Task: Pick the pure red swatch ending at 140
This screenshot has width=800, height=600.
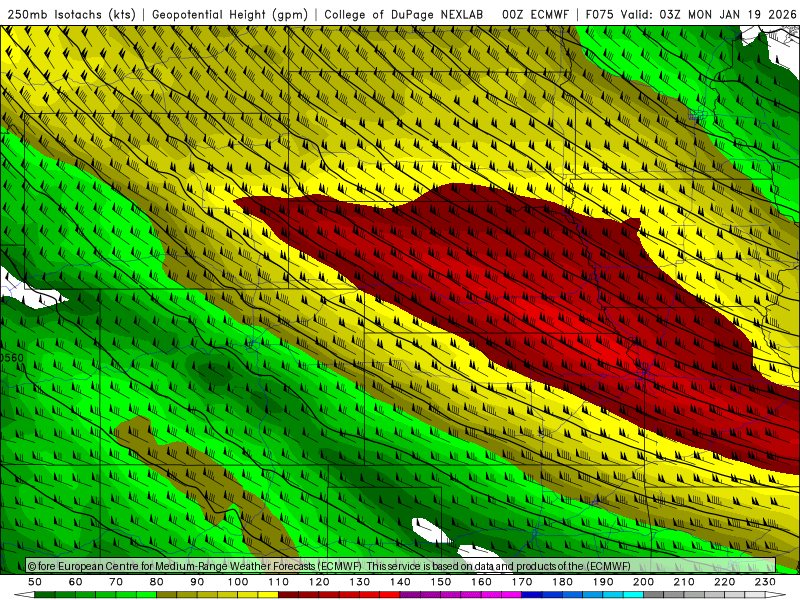Action: coord(390,595)
